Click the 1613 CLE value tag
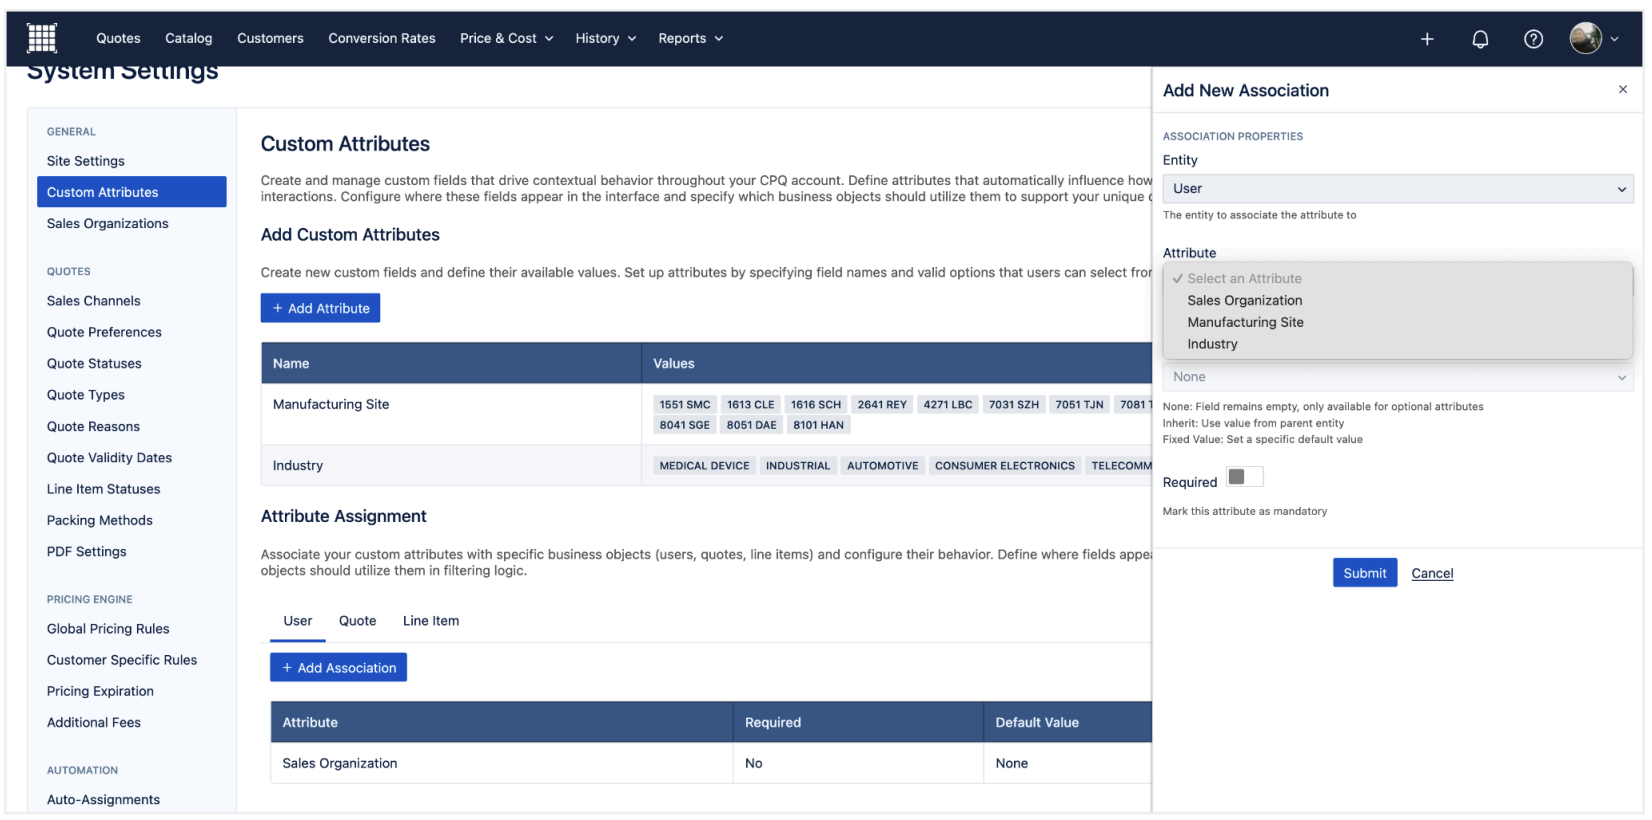The image size is (1652, 820). pyautogui.click(x=751, y=405)
